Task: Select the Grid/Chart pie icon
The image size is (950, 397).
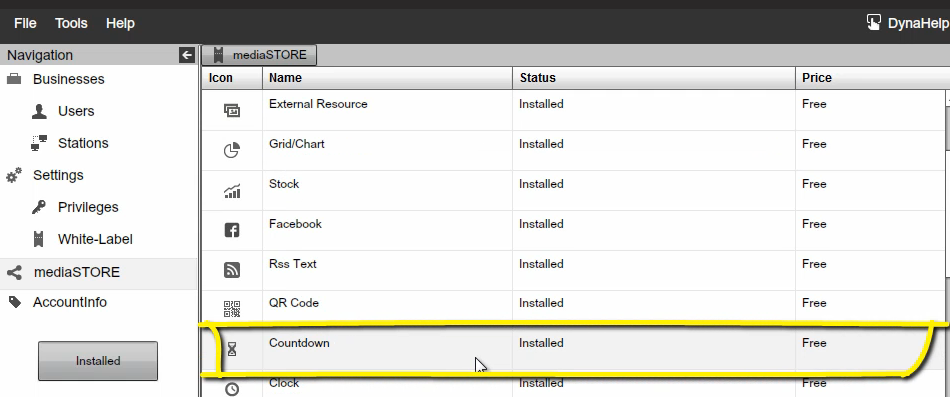Action: [x=232, y=150]
